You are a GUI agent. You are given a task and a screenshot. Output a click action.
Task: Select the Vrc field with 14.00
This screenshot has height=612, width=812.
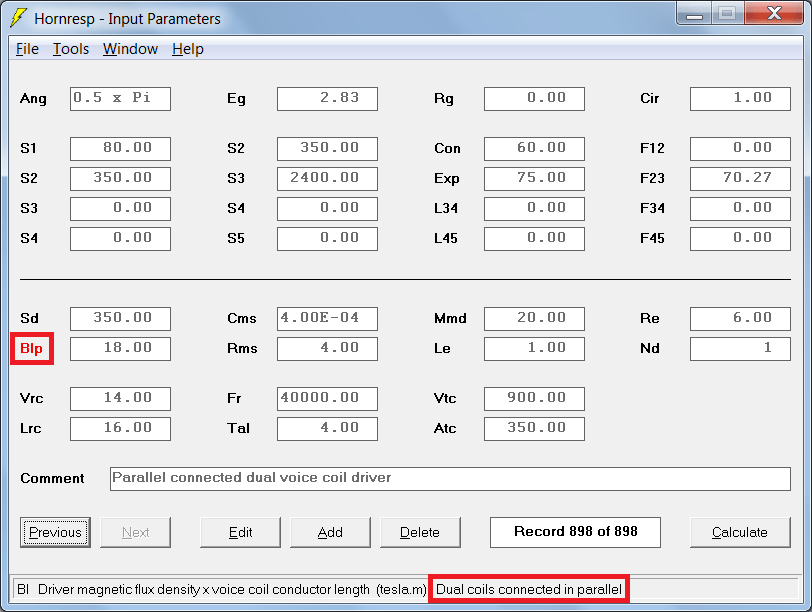(120, 399)
